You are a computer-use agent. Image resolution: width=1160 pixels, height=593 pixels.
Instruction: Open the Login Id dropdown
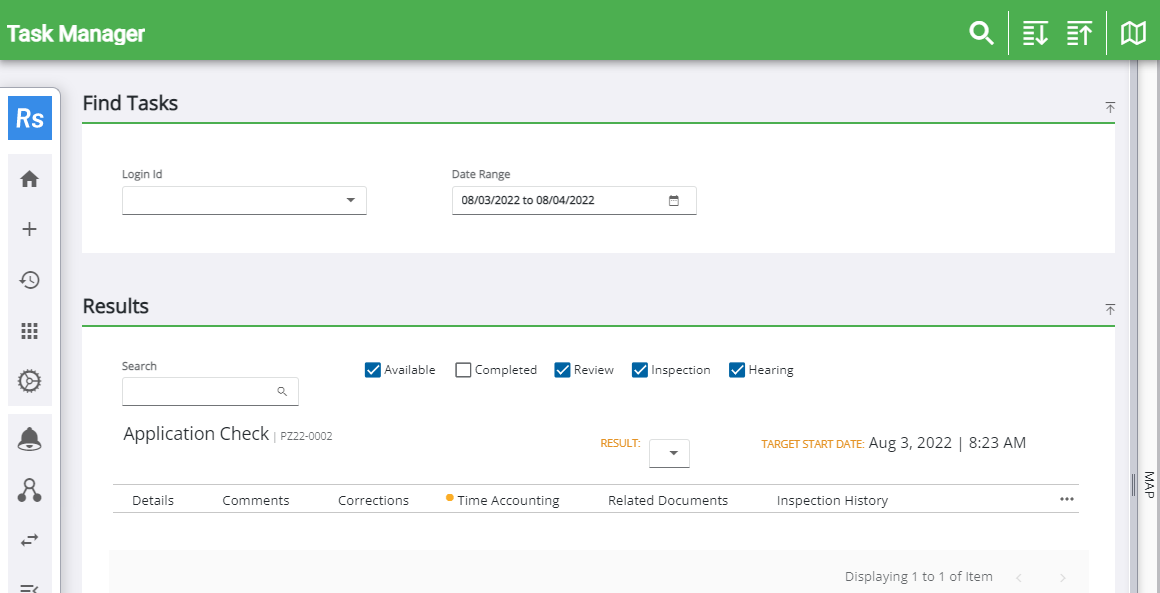click(350, 200)
